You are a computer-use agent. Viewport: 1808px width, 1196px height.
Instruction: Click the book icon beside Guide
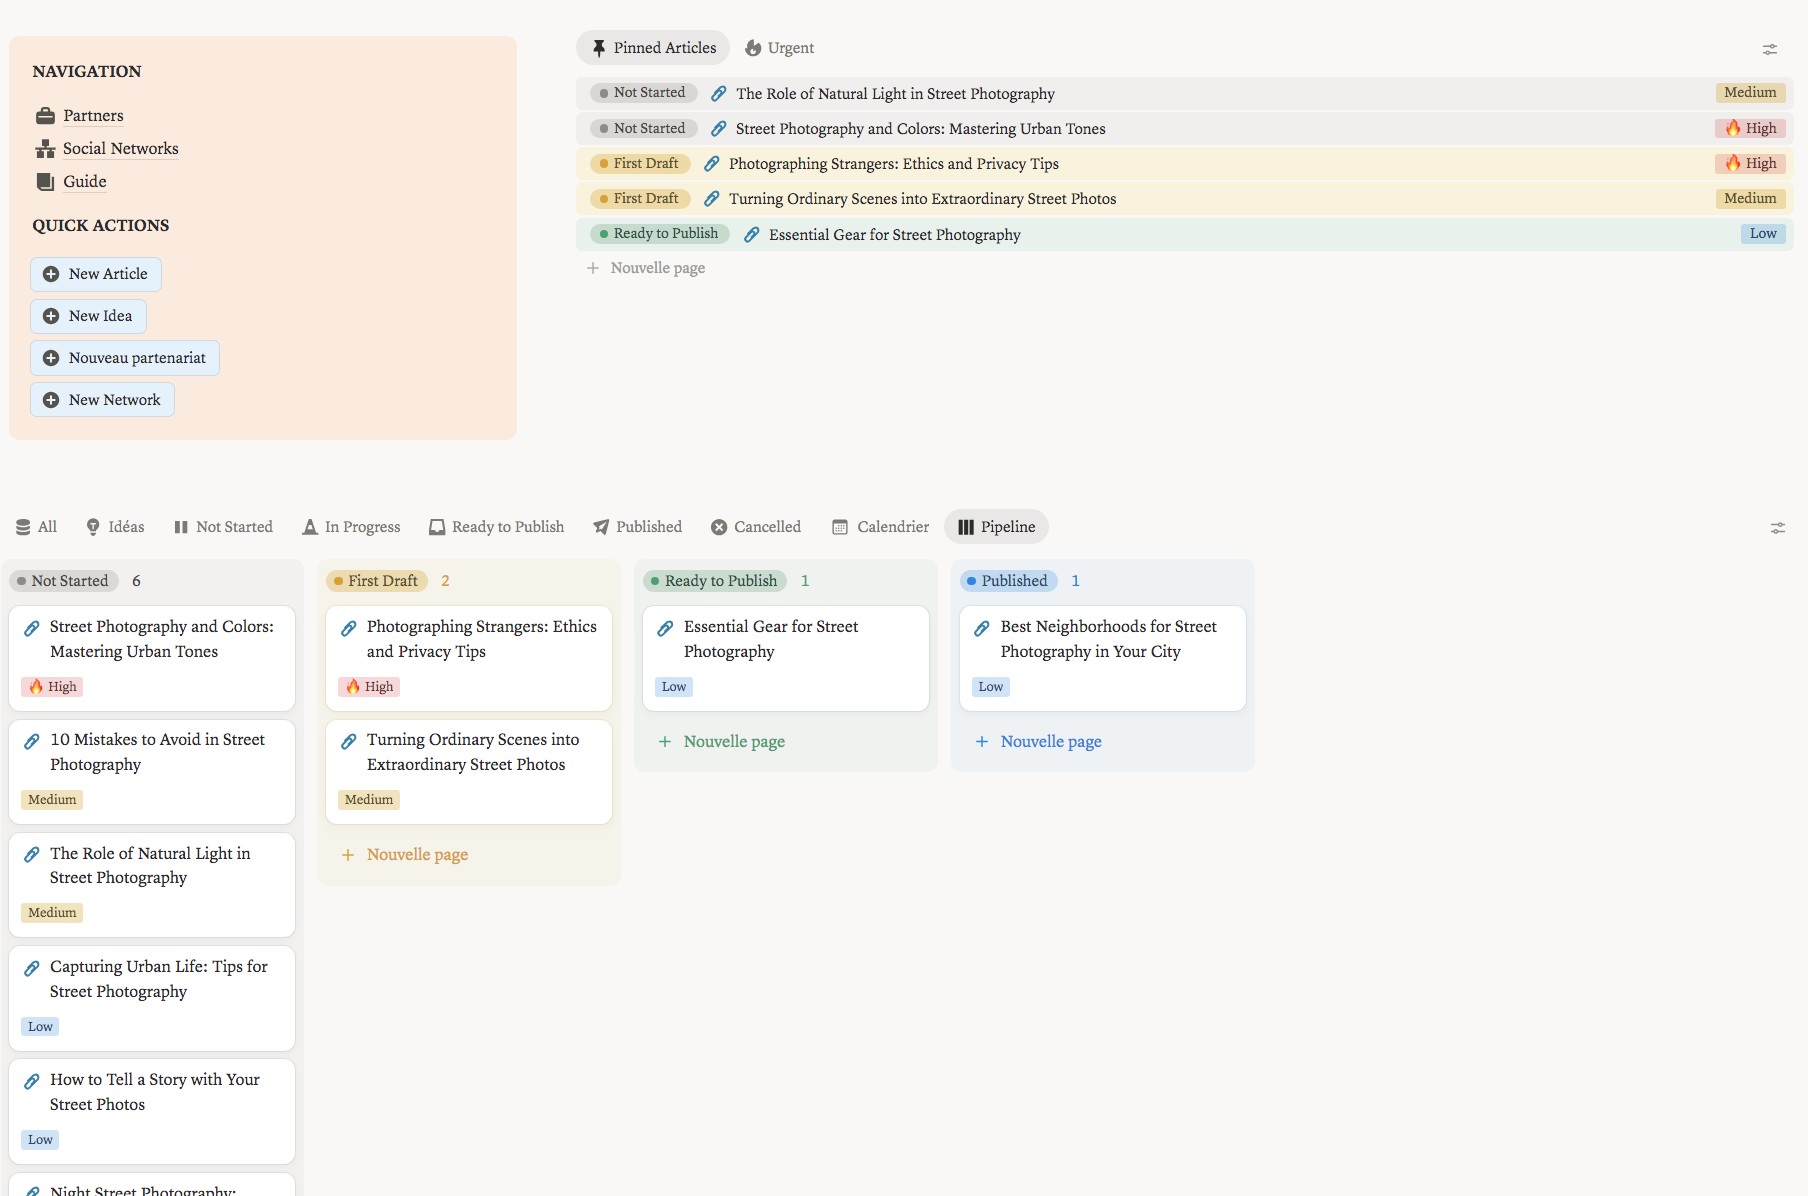point(45,182)
